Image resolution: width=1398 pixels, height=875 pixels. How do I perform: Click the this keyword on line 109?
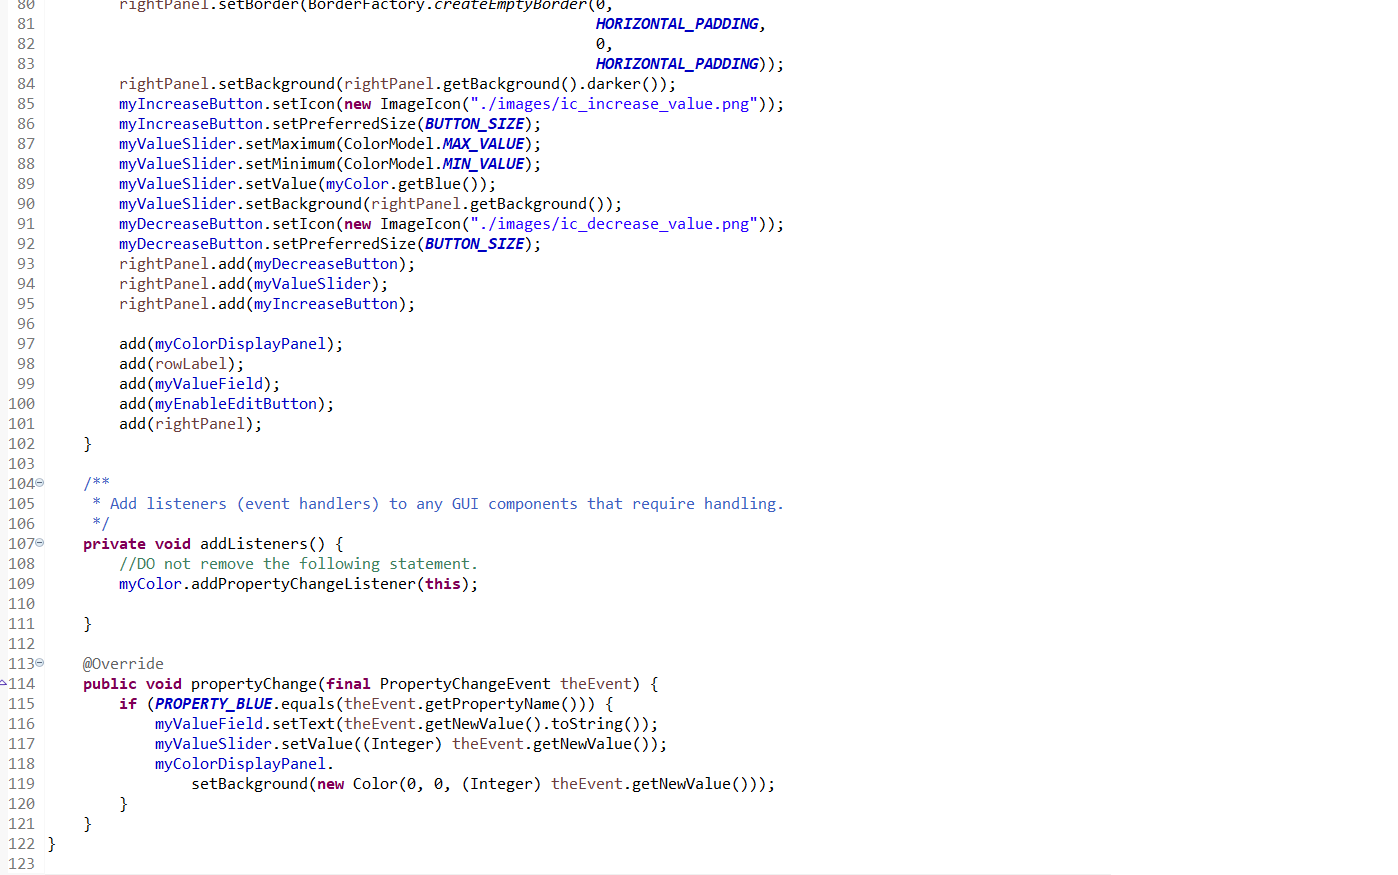click(x=443, y=584)
